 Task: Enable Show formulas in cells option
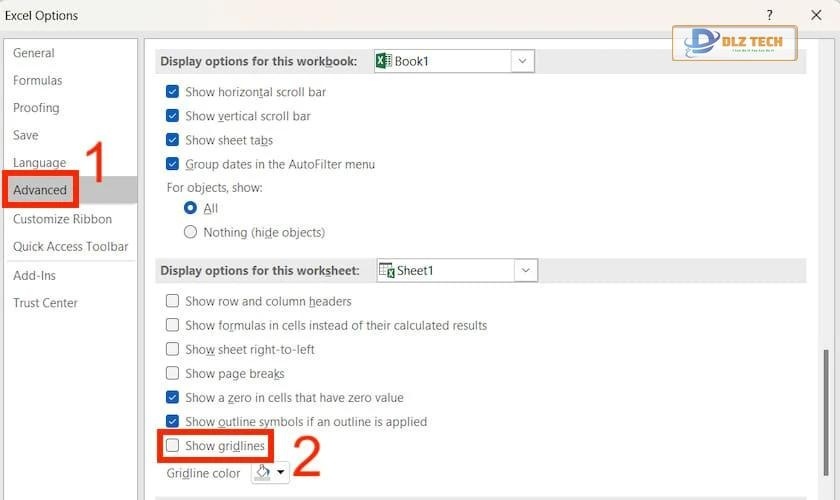point(172,325)
